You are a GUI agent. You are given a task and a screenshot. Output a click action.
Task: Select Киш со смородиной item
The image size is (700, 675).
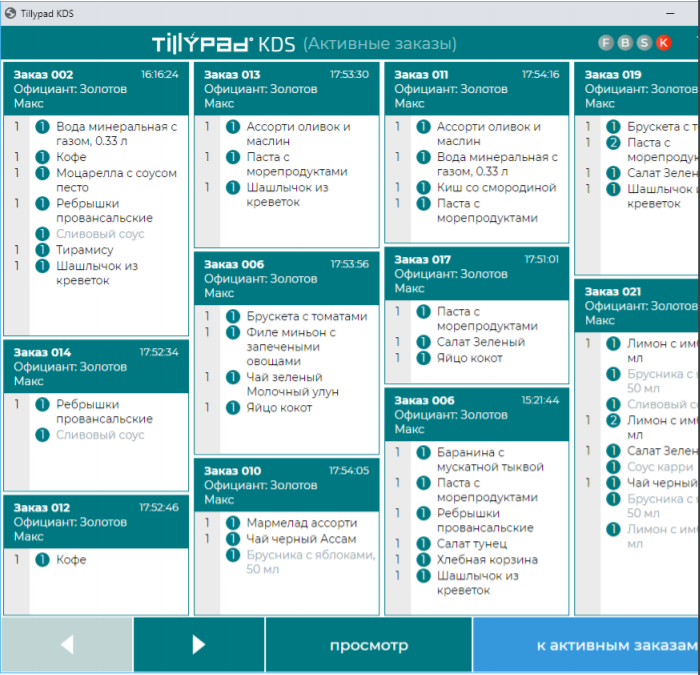coord(496,188)
